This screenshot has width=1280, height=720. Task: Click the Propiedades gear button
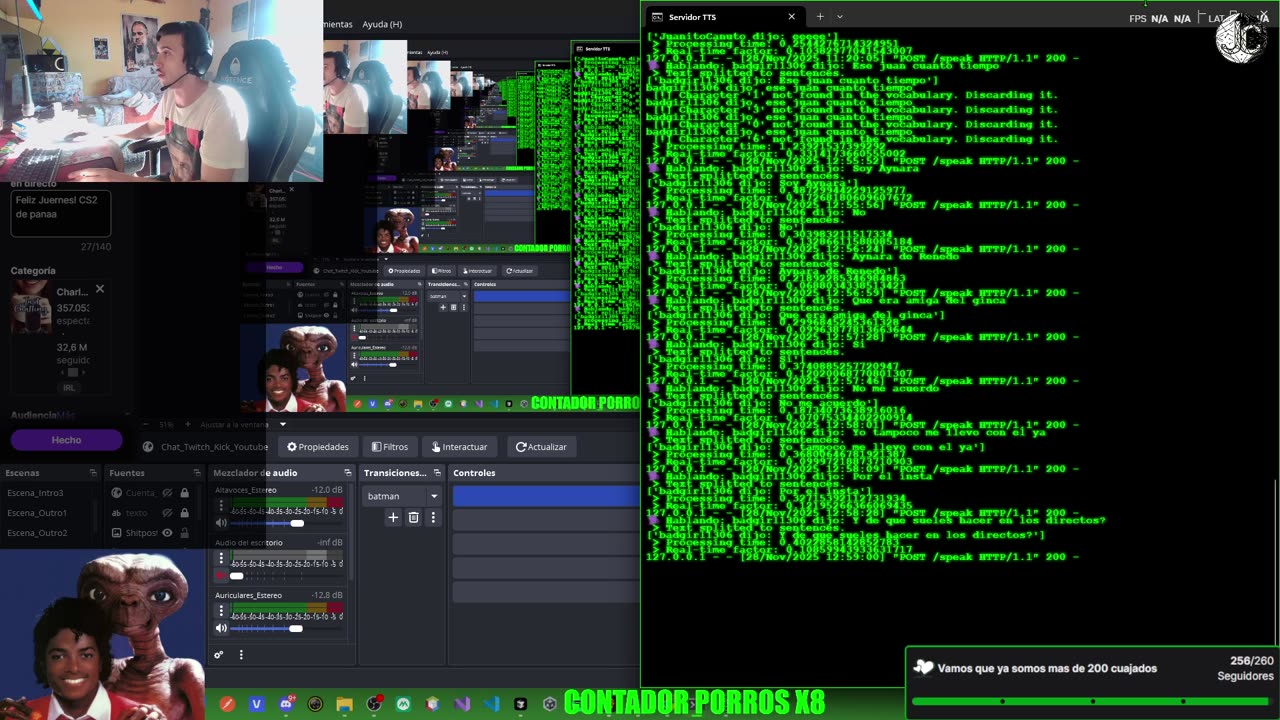317,447
